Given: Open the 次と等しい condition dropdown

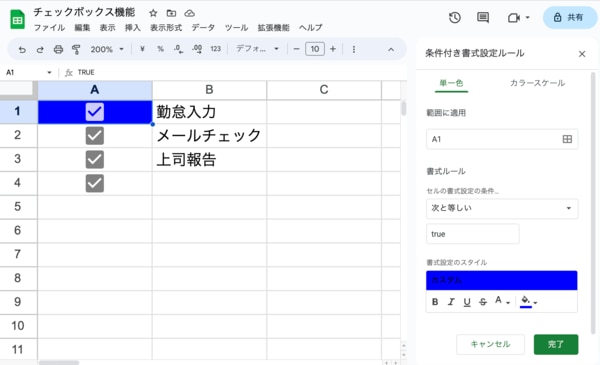Looking at the screenshot, I should tap(502, 208).
